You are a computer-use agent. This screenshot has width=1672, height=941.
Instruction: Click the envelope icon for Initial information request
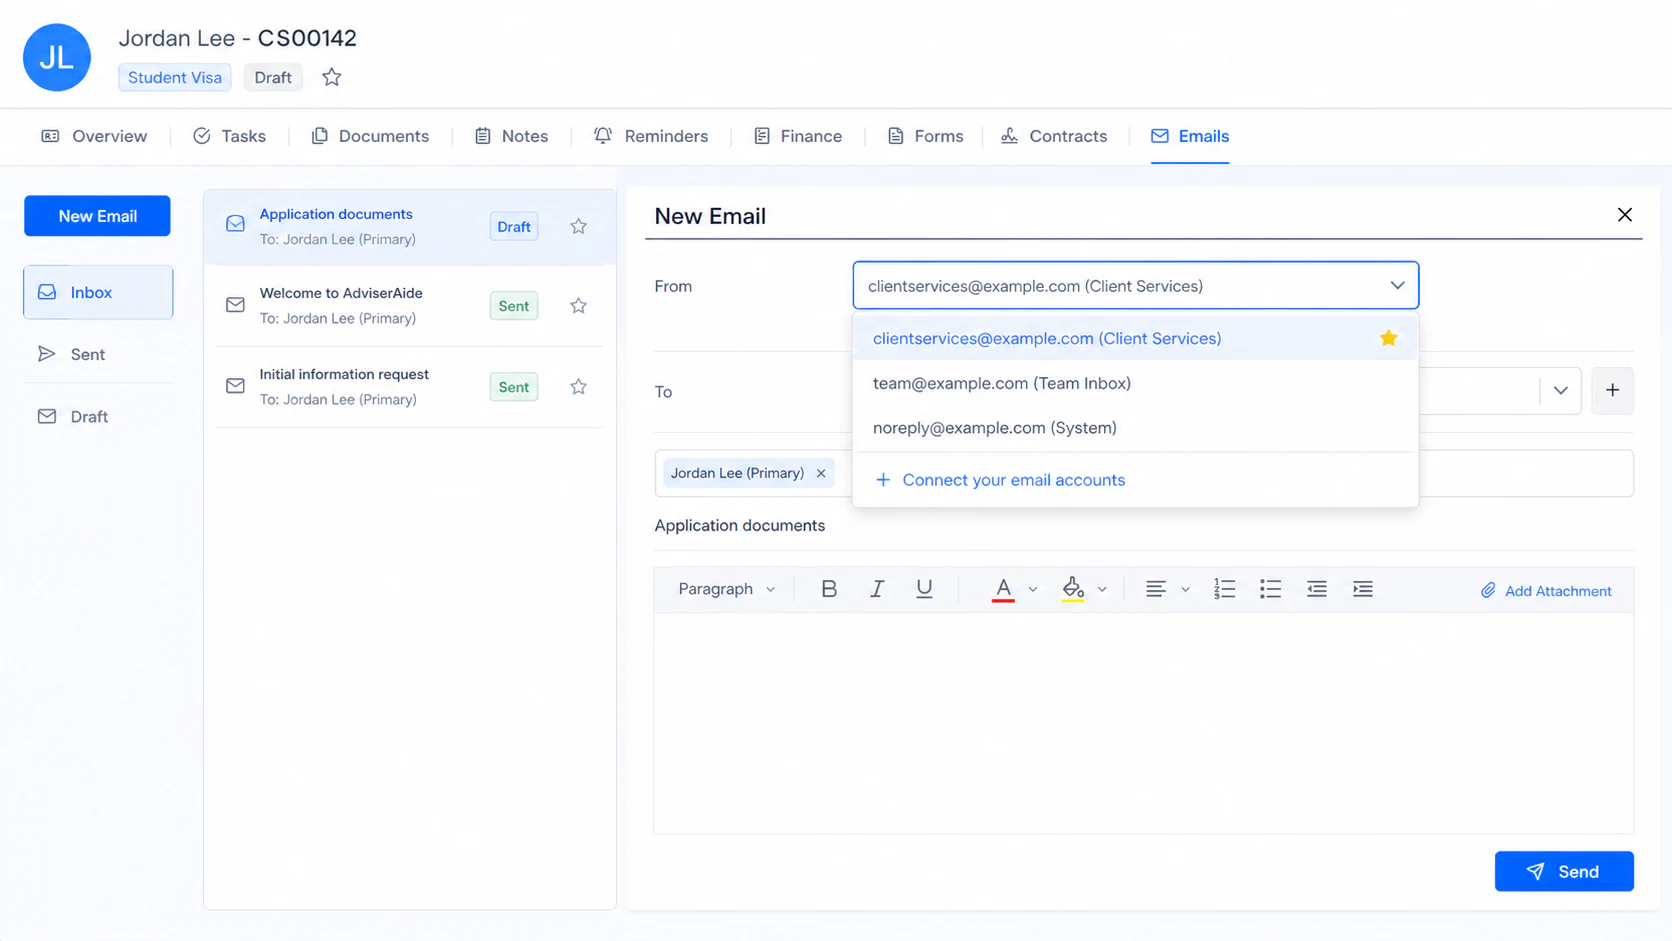235,386
